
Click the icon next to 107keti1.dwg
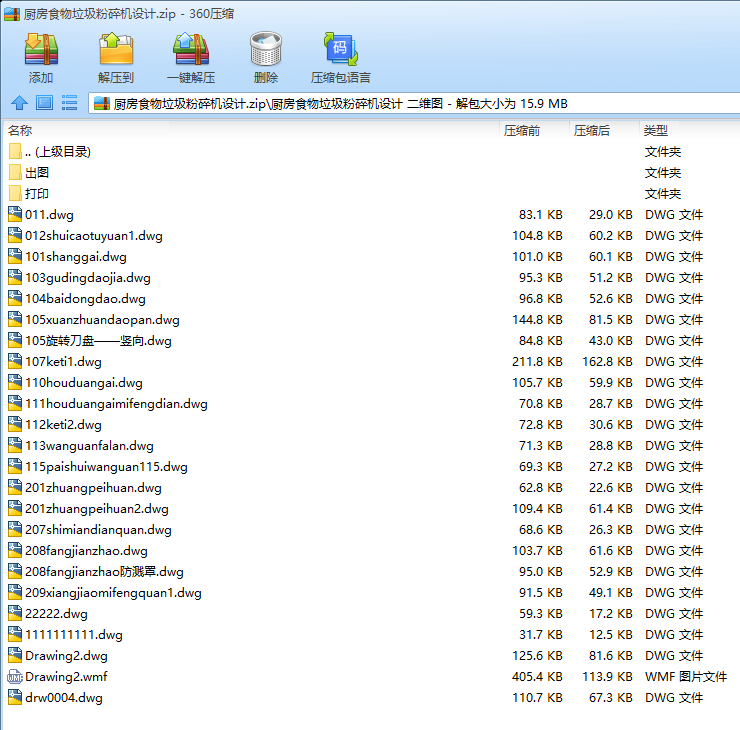pos(15,361)
